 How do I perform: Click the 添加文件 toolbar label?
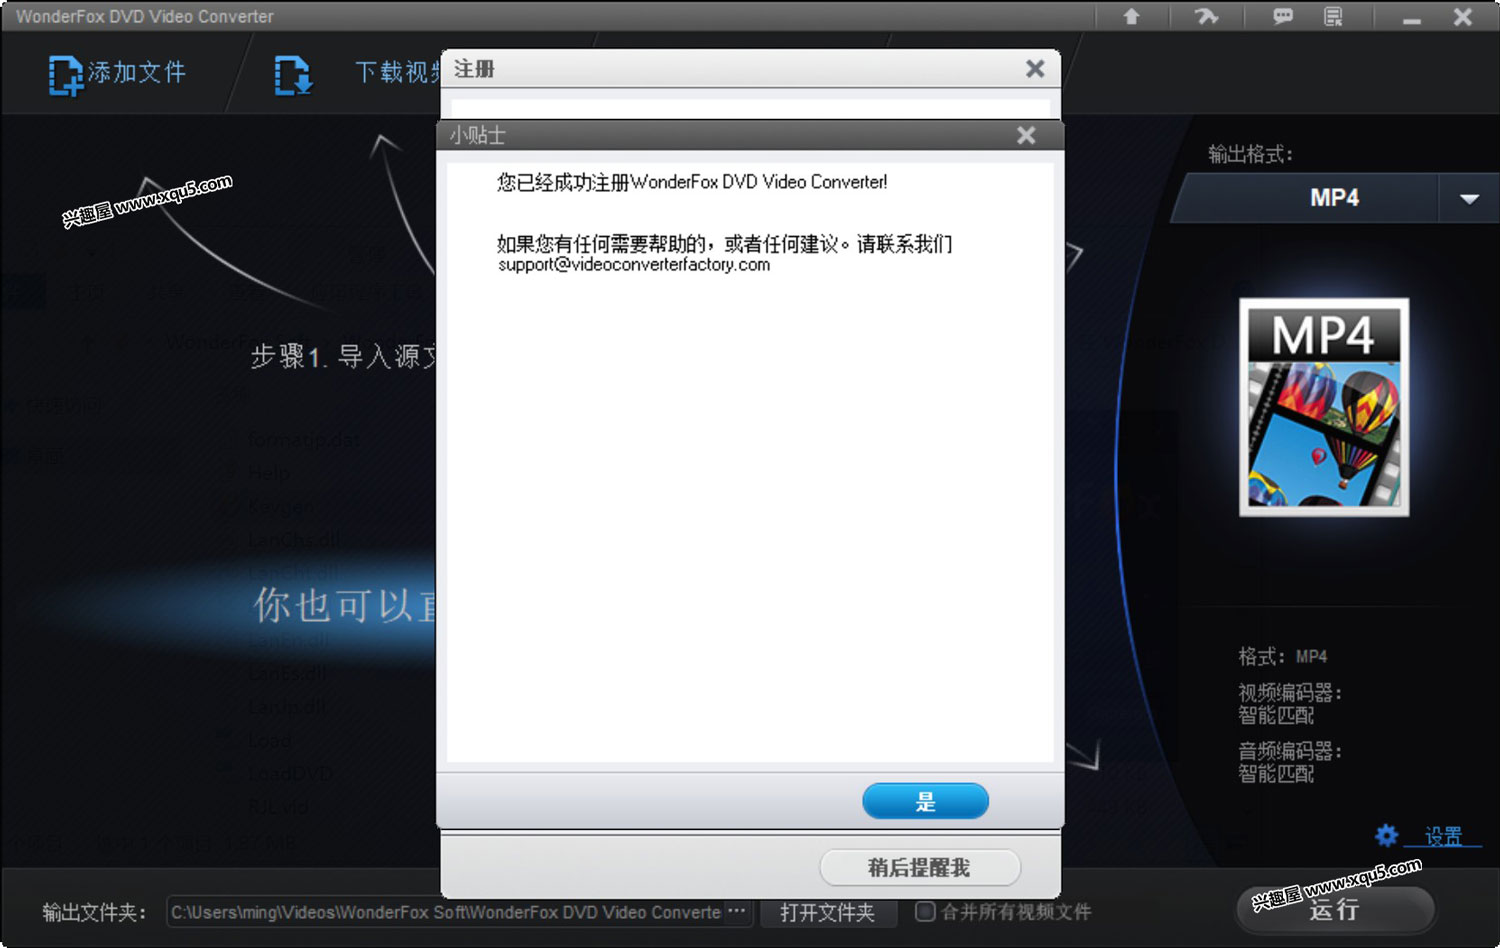coord(137,72)
